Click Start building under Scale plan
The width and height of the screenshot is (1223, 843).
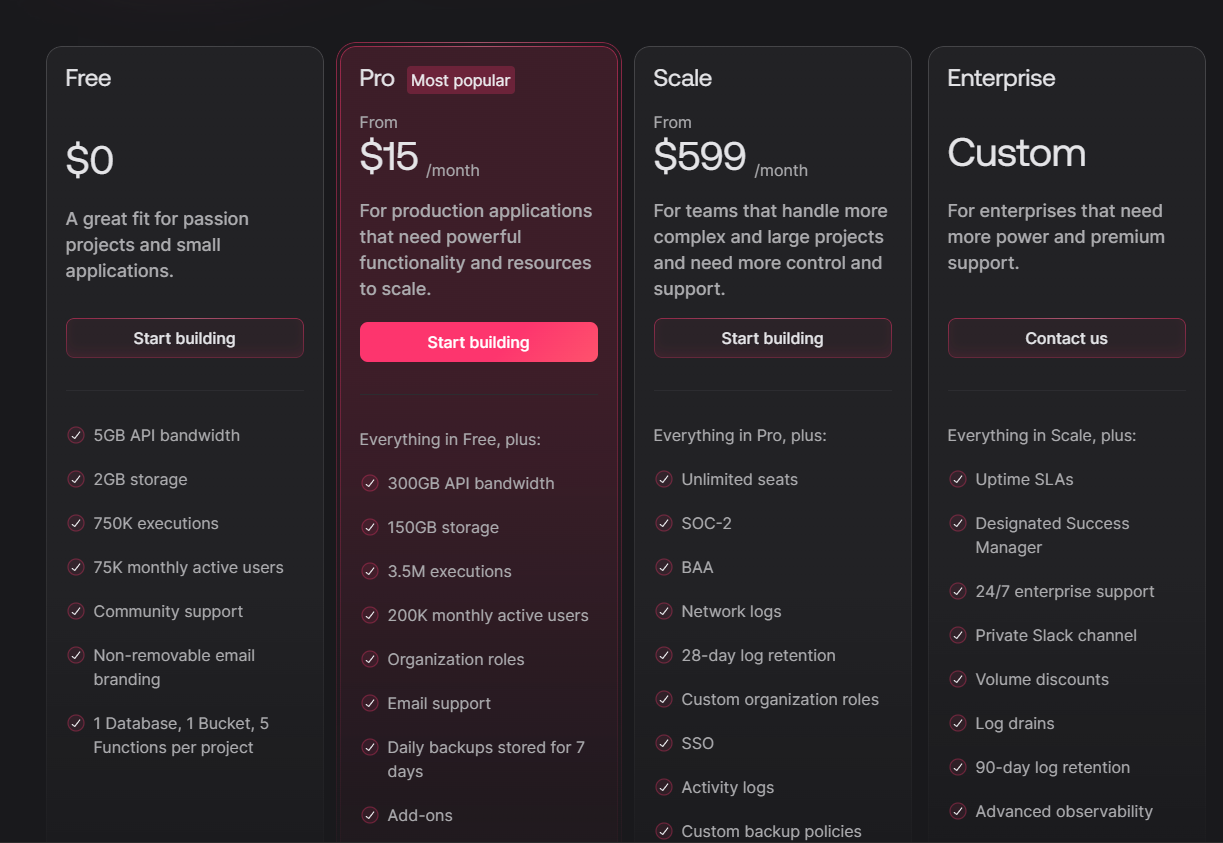pos(772,338)
